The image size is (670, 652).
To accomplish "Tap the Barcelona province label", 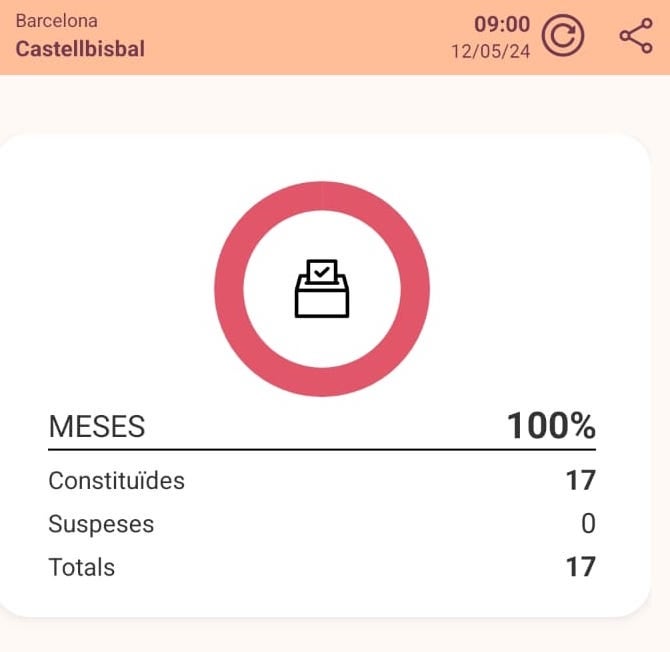I will click(57, 21).
